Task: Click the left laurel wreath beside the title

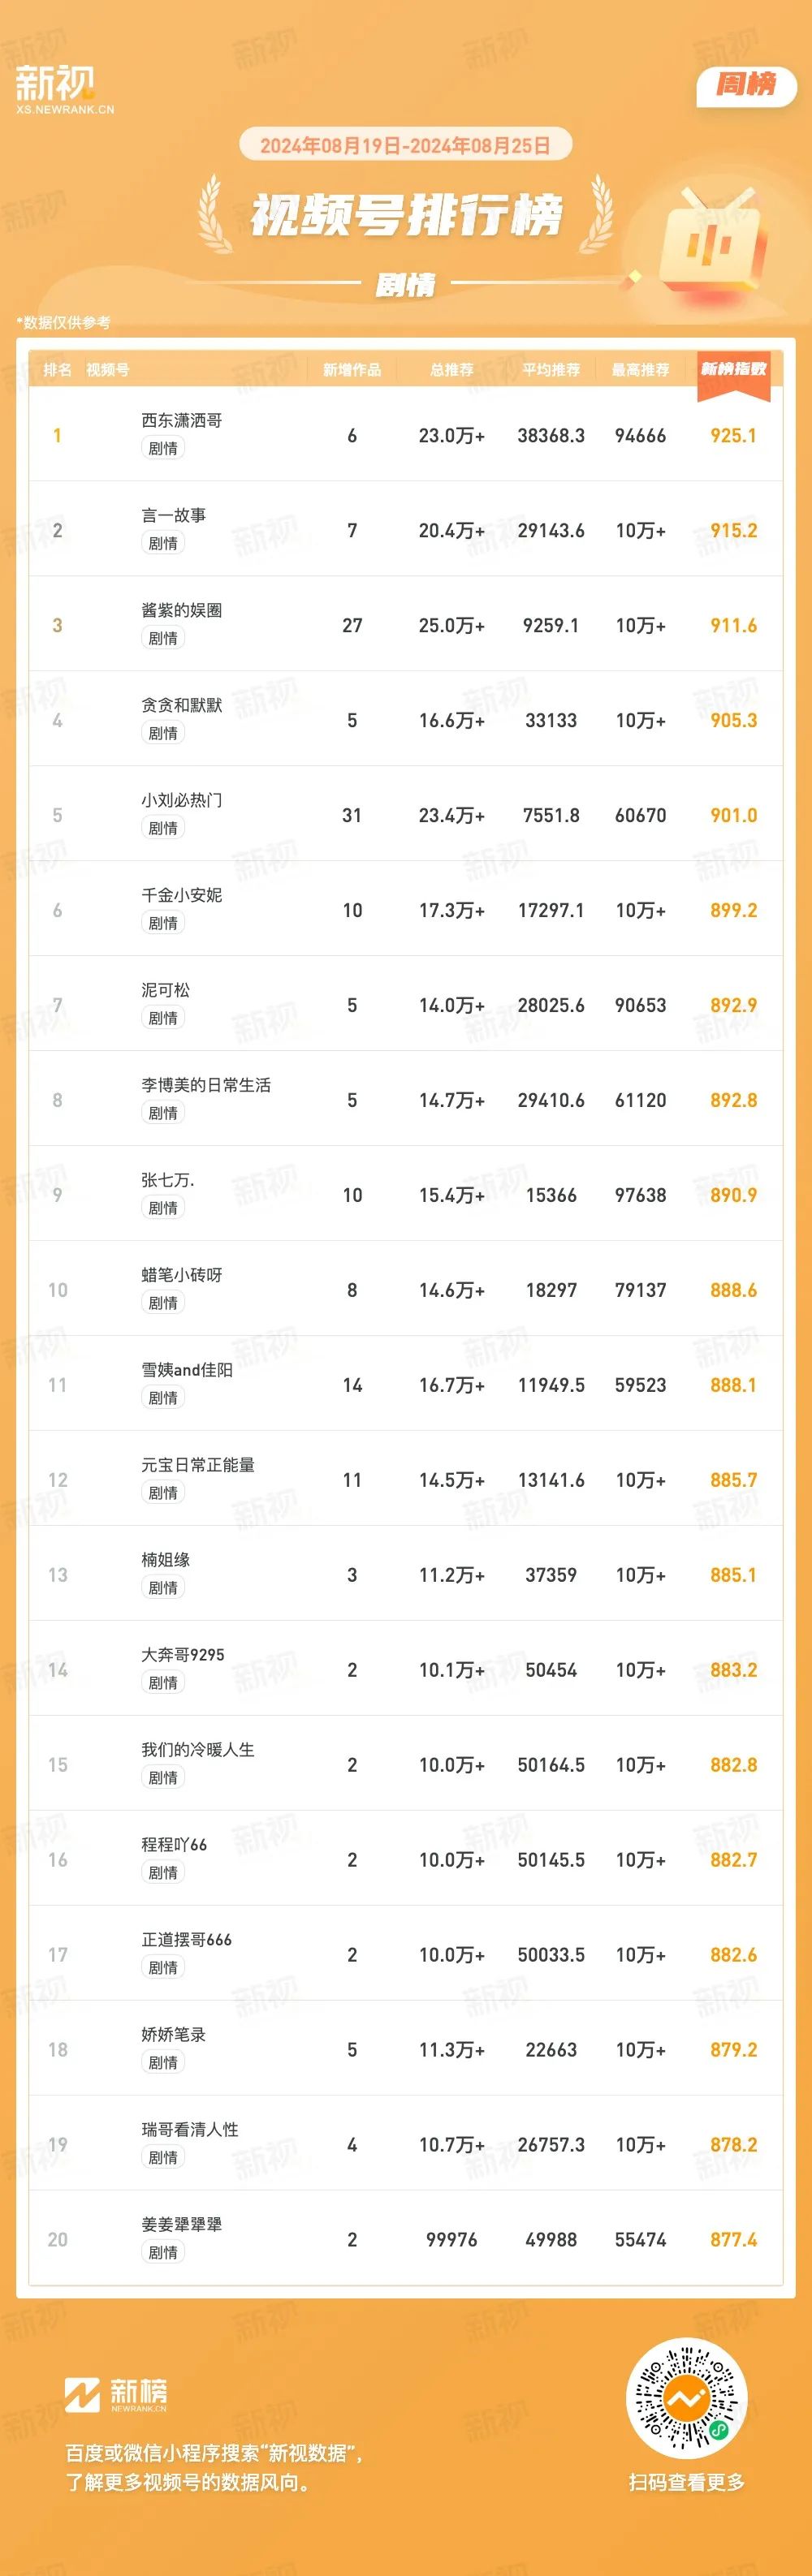Action: pos(216,213)
